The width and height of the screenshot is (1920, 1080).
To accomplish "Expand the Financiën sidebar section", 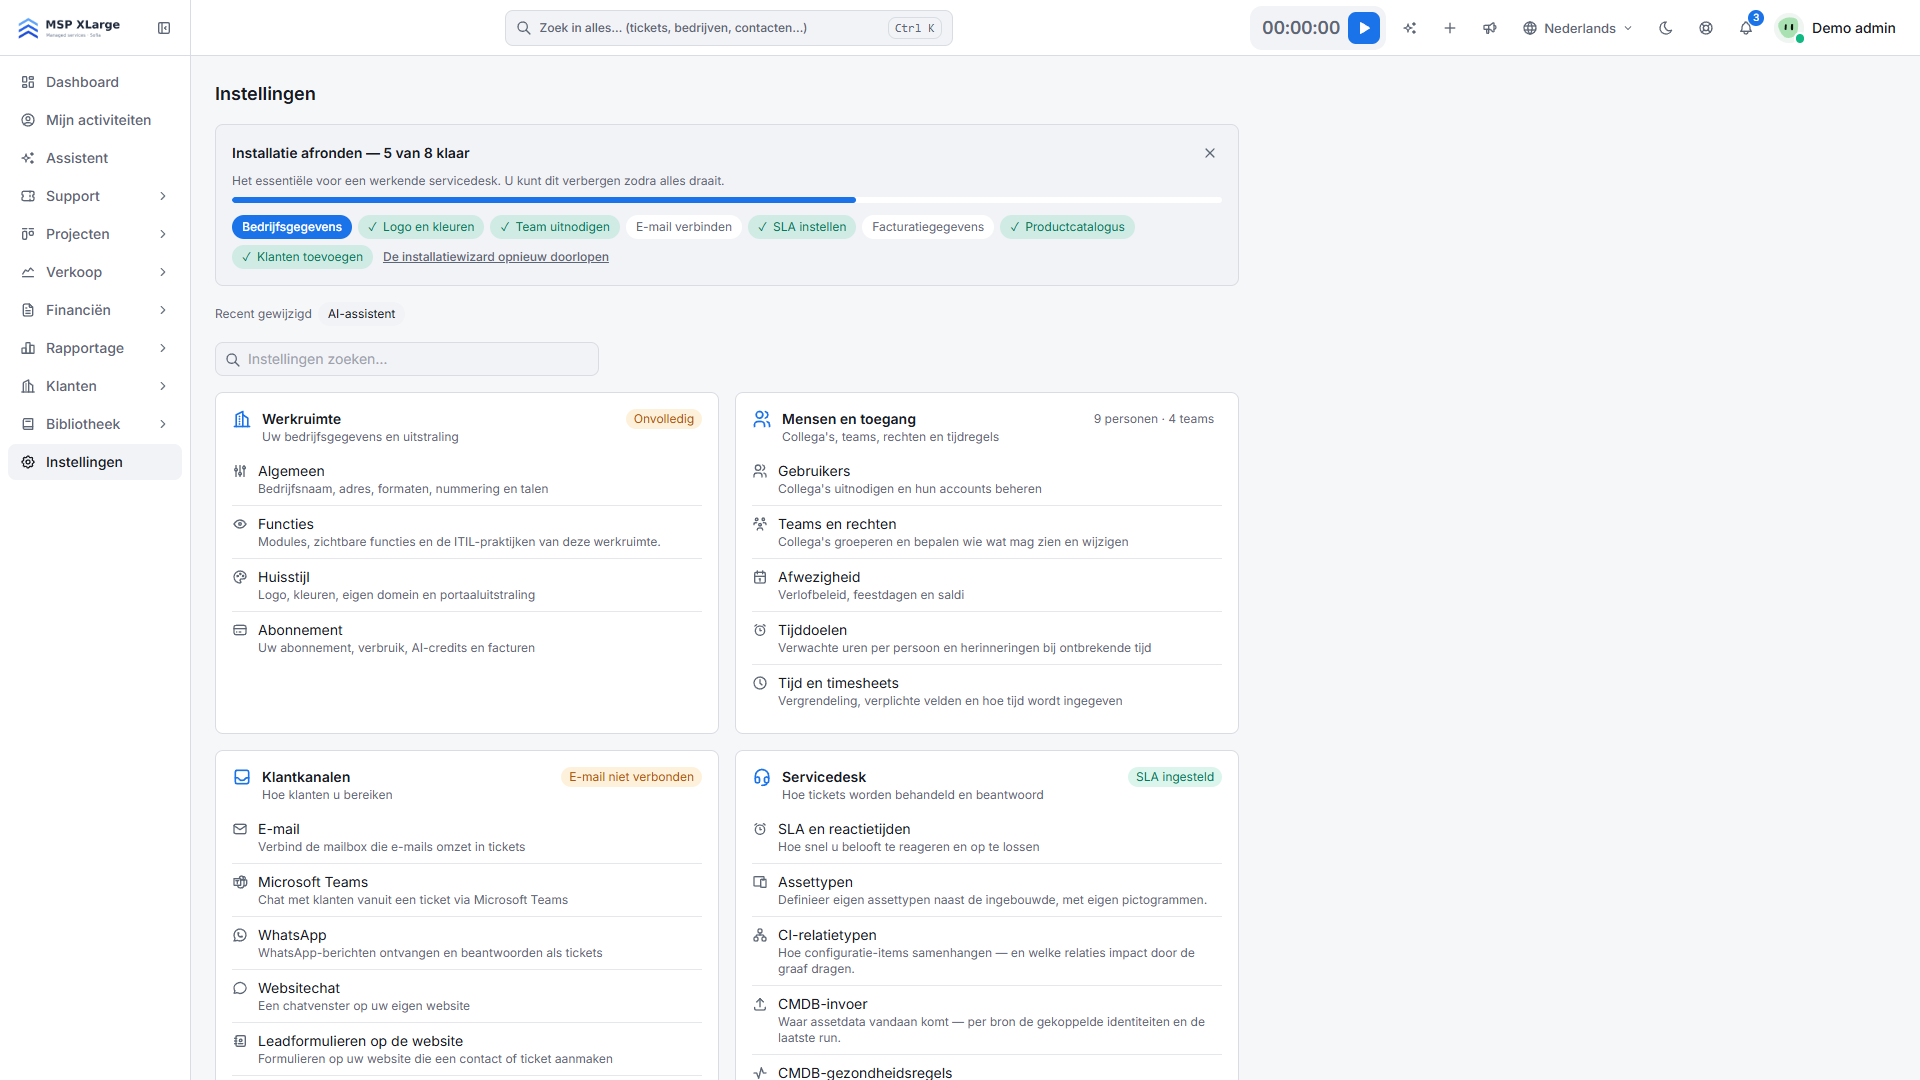I will pos(95,310).
